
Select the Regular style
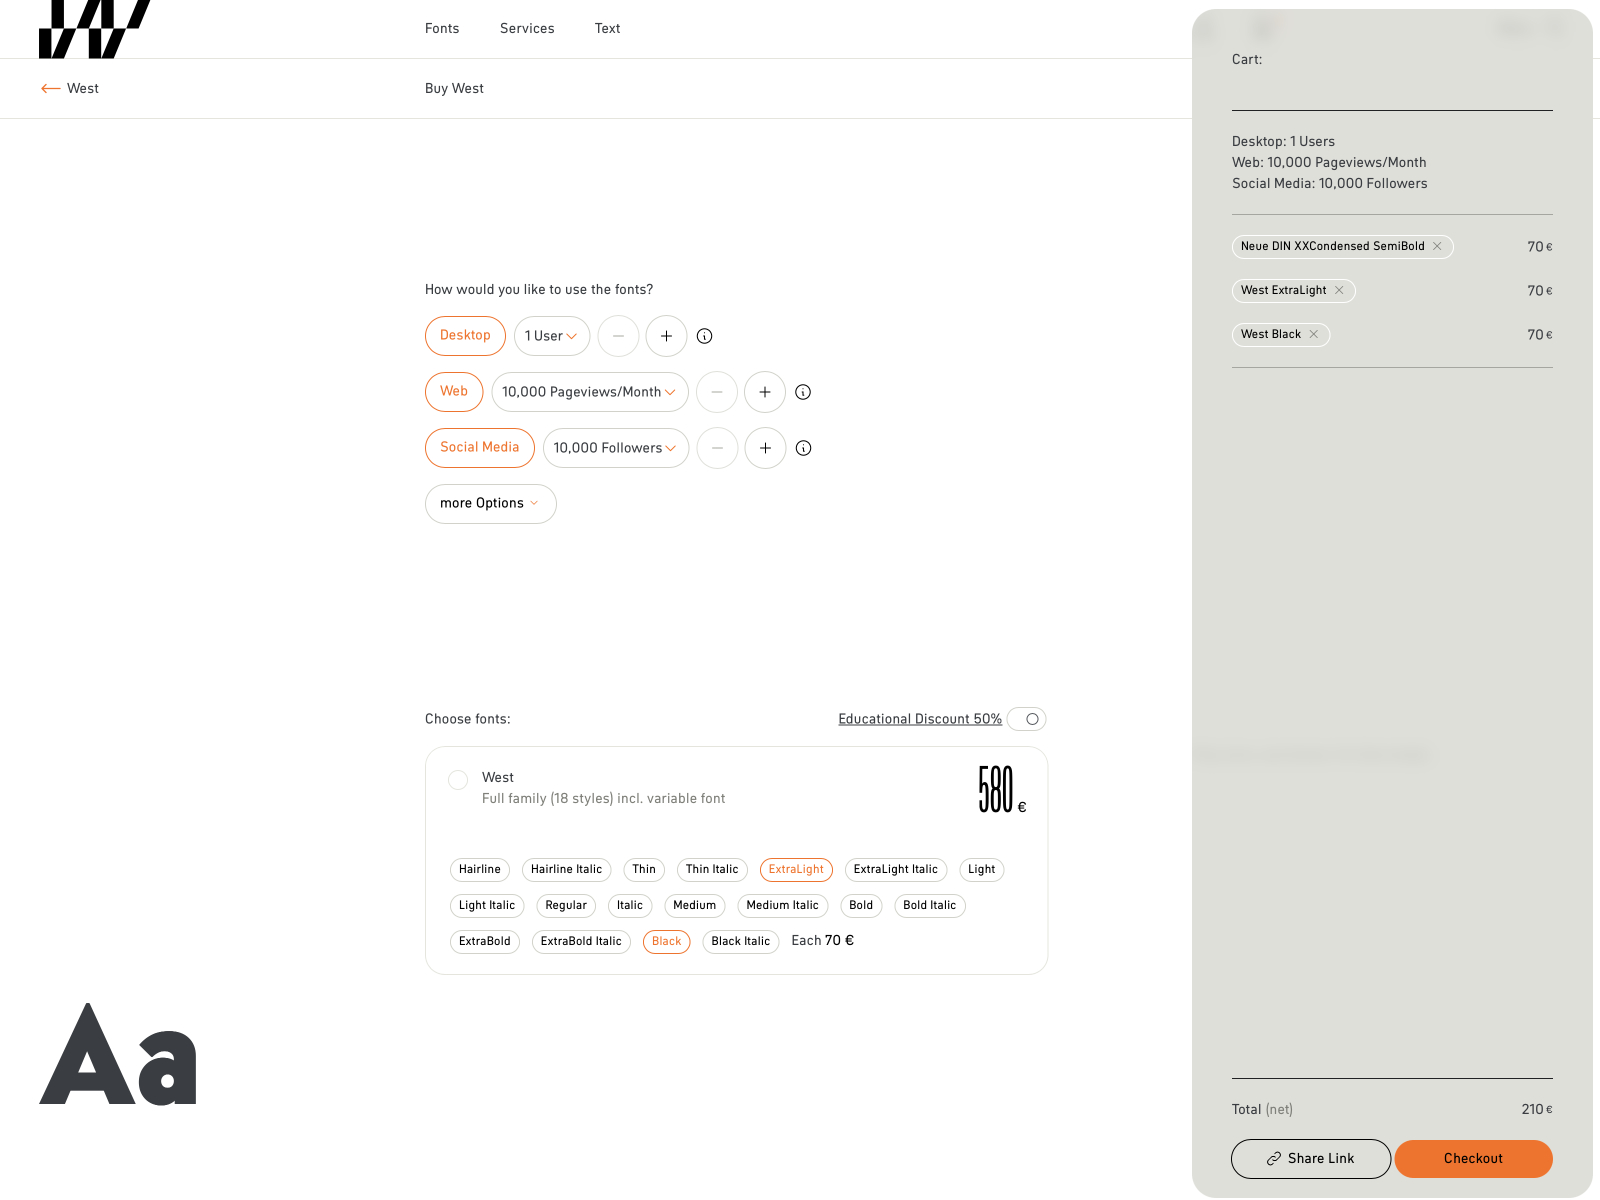[x=566, y=906]
